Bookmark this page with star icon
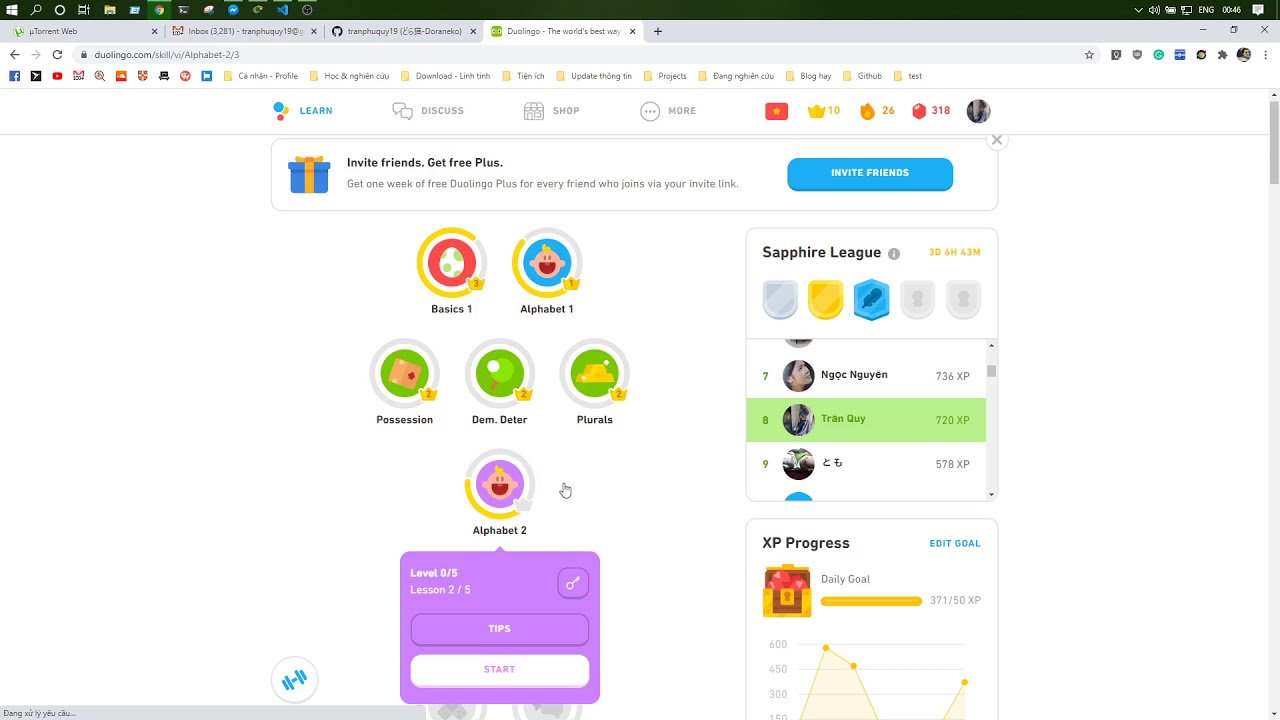The image size is (1280, 720). (1089, 55)
